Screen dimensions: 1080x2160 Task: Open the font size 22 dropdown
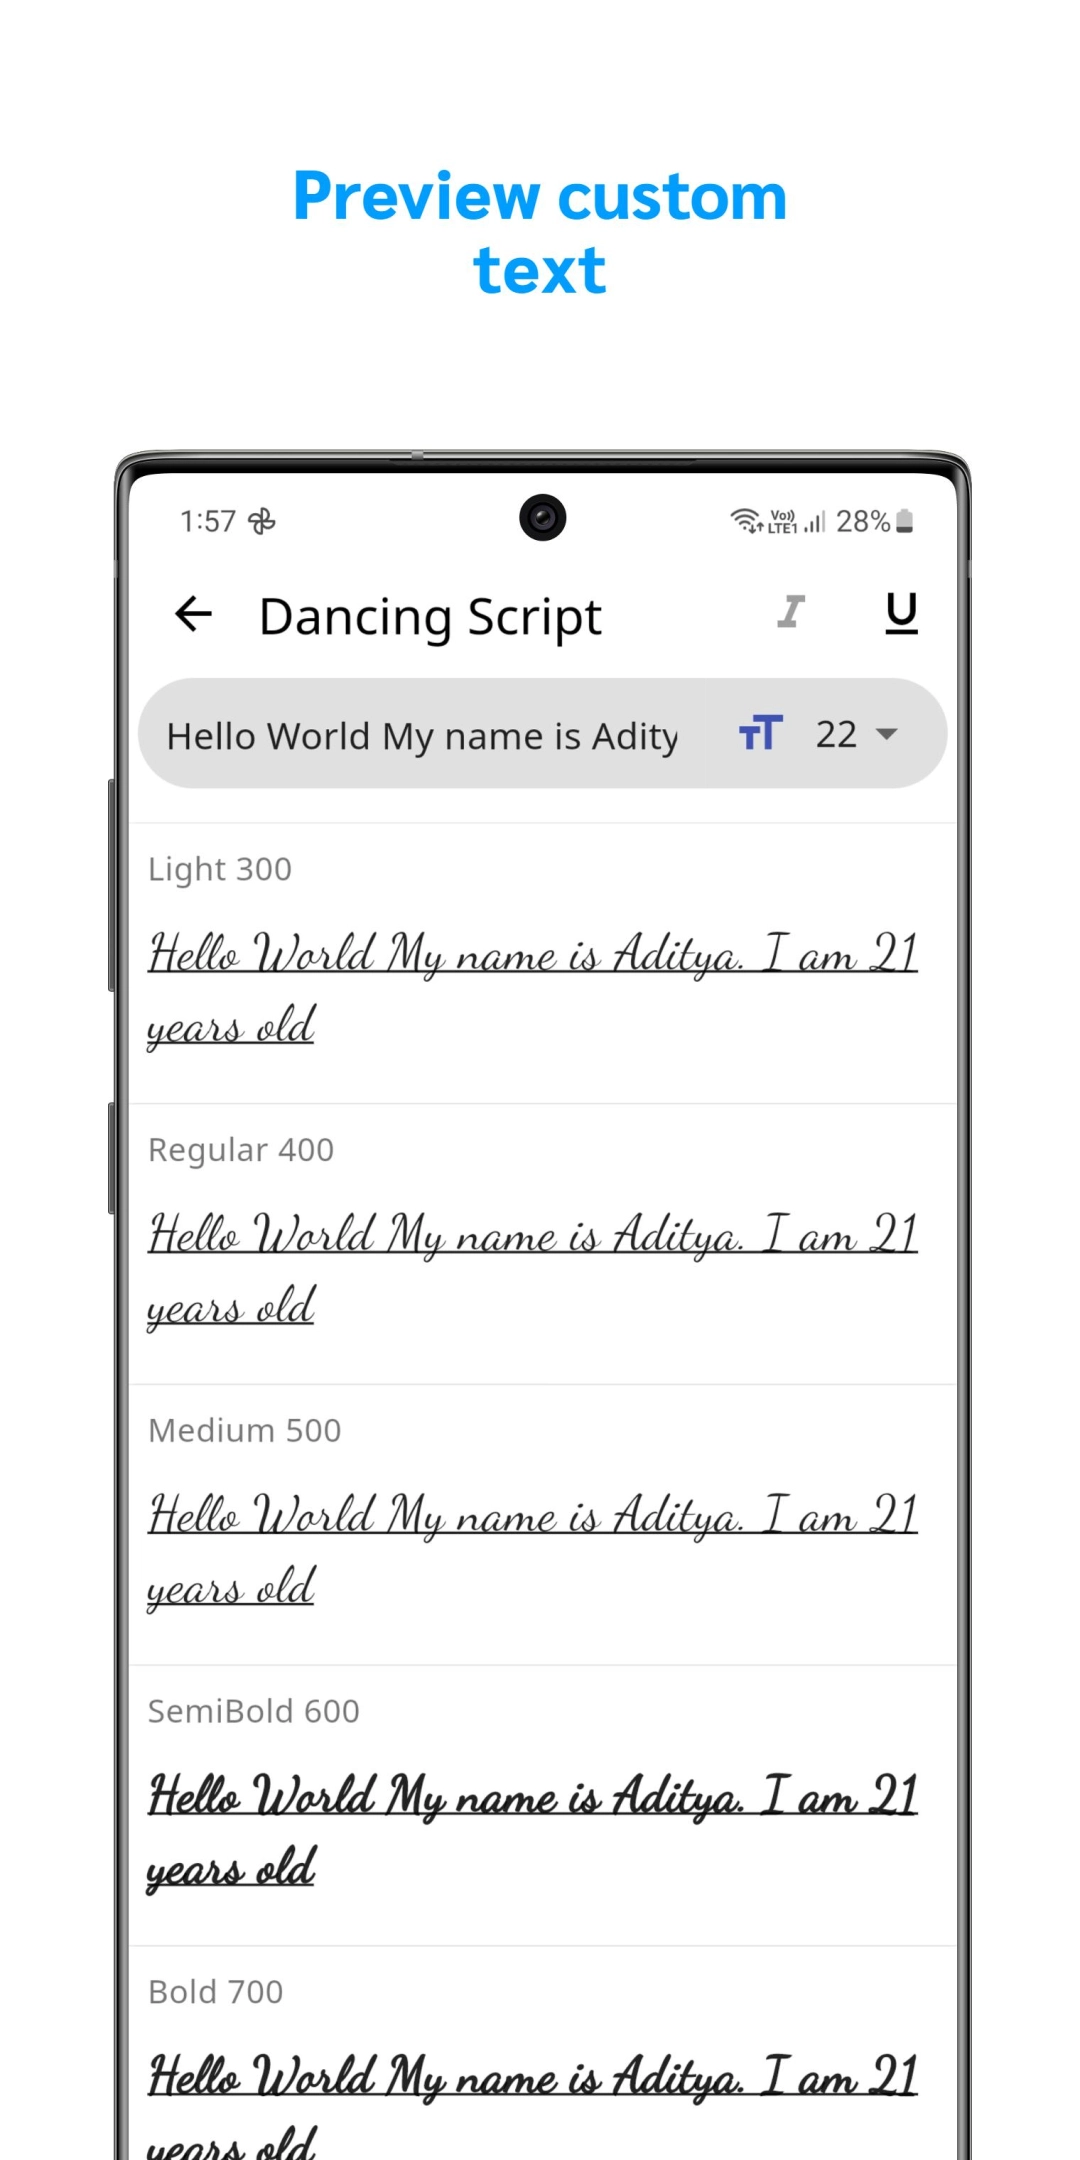(x=837, y=734)
